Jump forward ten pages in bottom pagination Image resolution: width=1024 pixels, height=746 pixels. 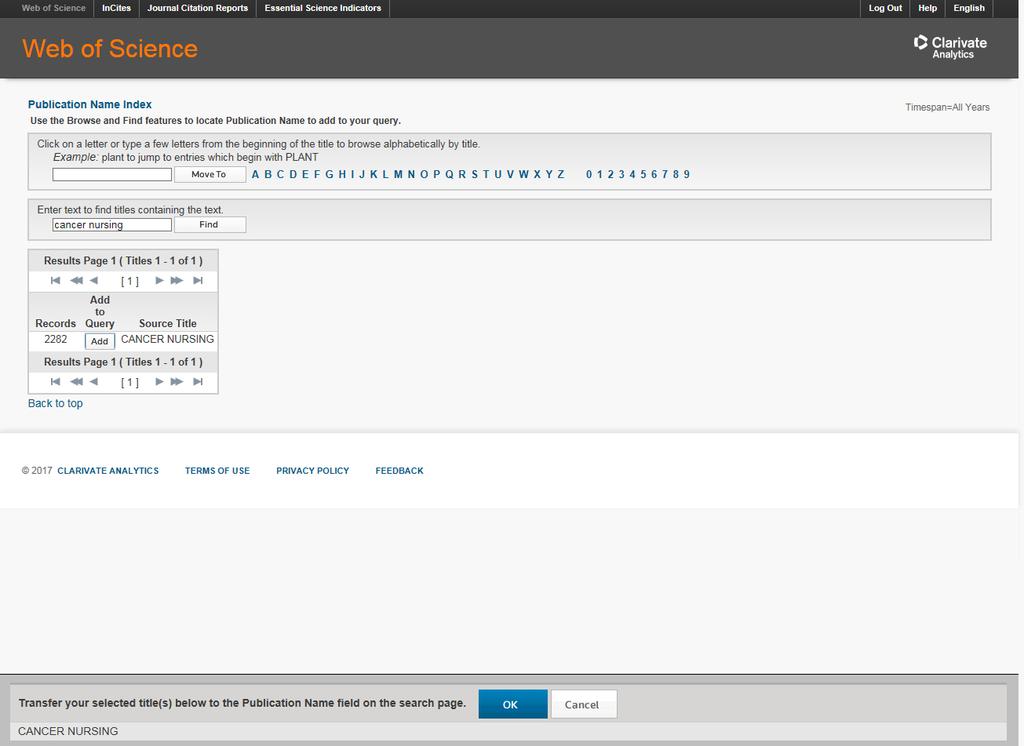[x=177, y=381]
